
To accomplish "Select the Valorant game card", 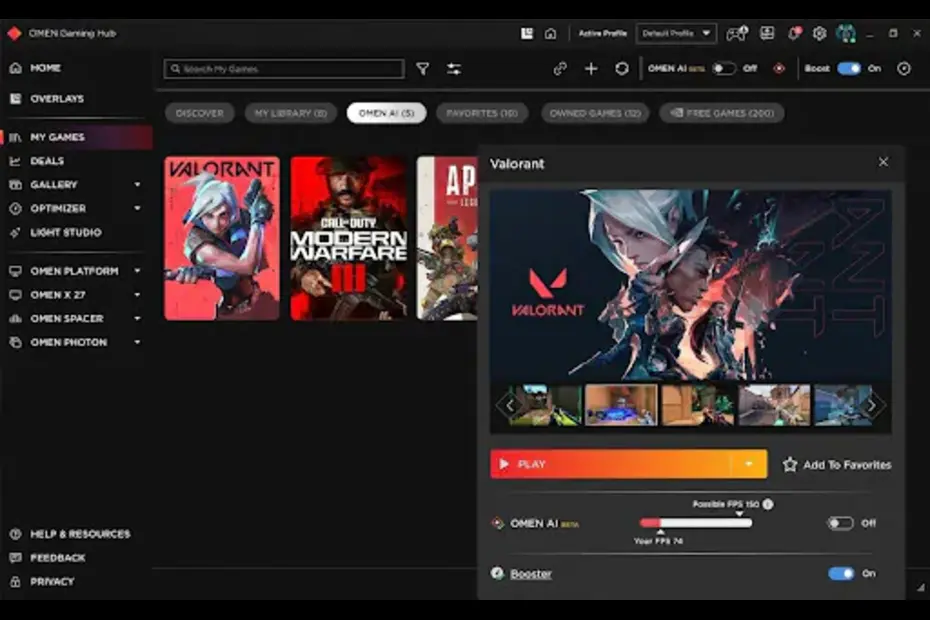I will 222,238.
